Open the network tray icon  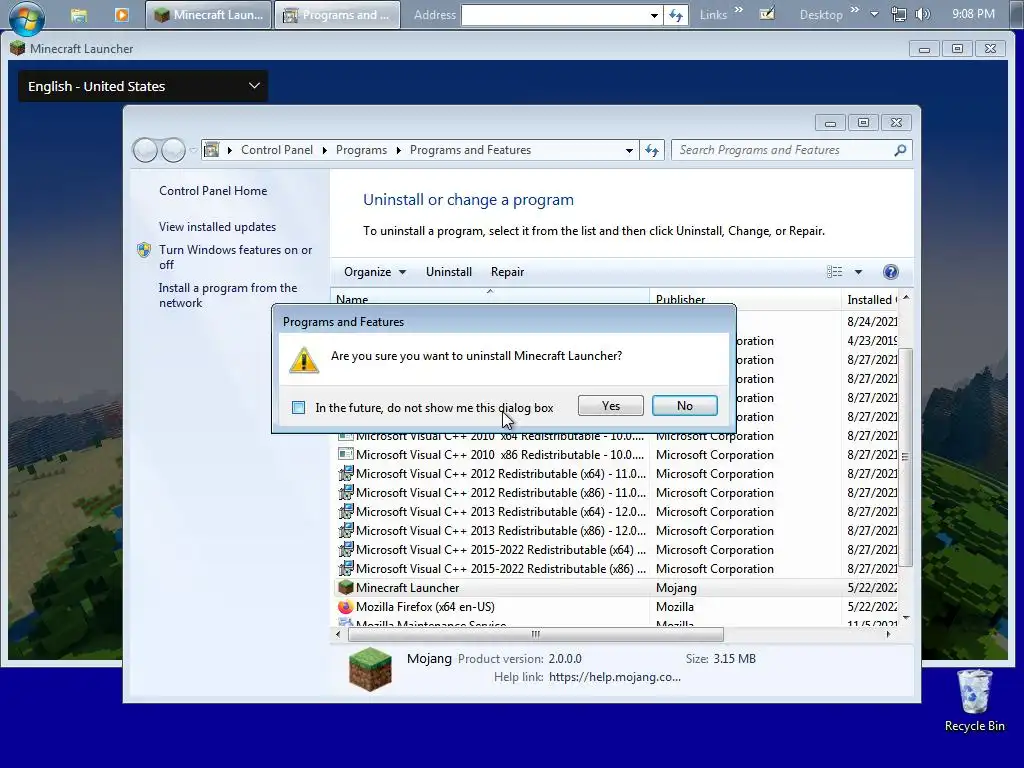(x=899, y=14)
